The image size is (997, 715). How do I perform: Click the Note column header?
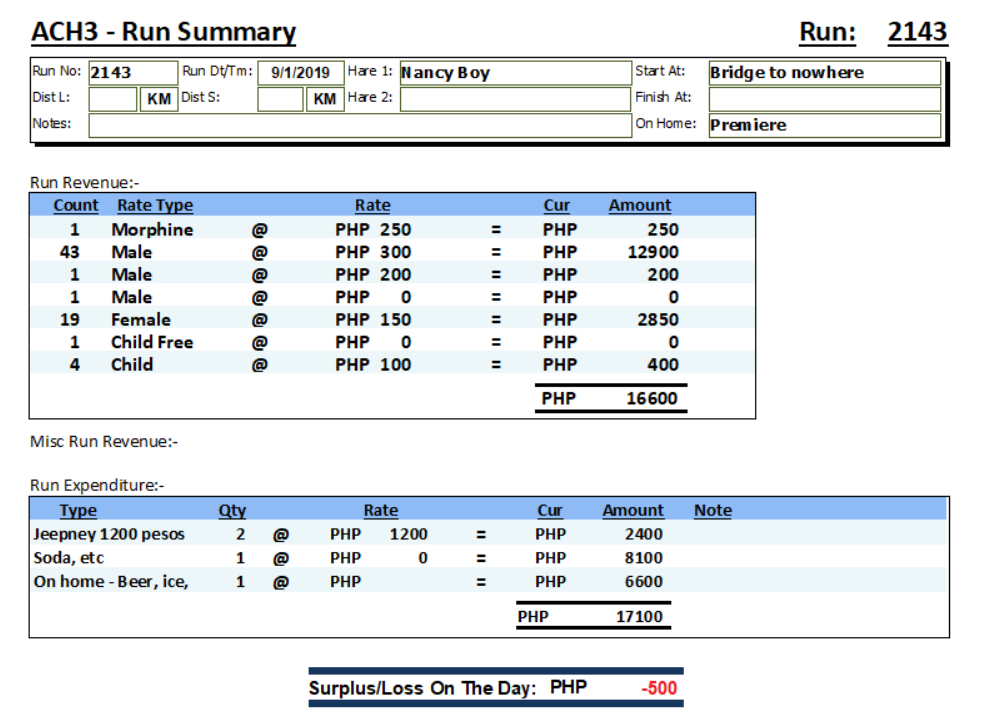click(x=712, y=510)
